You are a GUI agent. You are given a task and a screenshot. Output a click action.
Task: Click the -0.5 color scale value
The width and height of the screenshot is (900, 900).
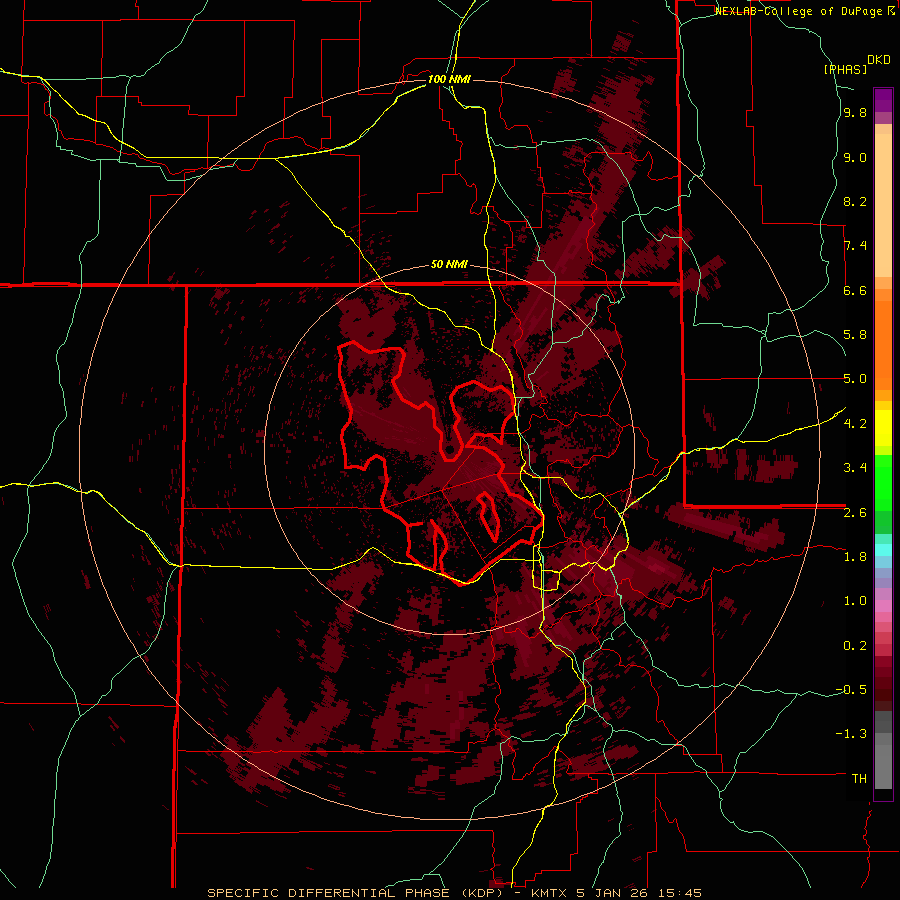coord(852,690)
